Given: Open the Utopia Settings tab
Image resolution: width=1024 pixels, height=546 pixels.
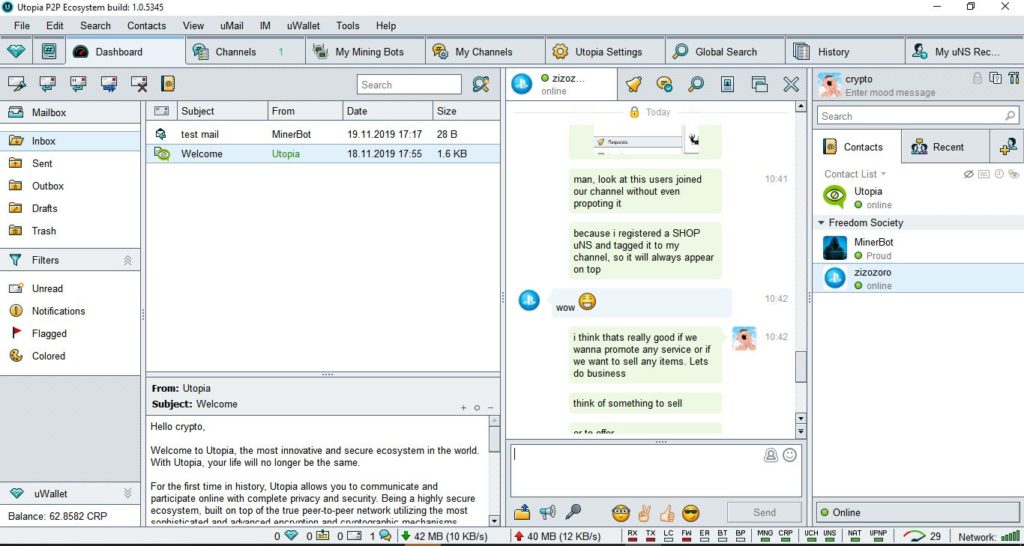Looking at the screenshot, I should (605, 52).
